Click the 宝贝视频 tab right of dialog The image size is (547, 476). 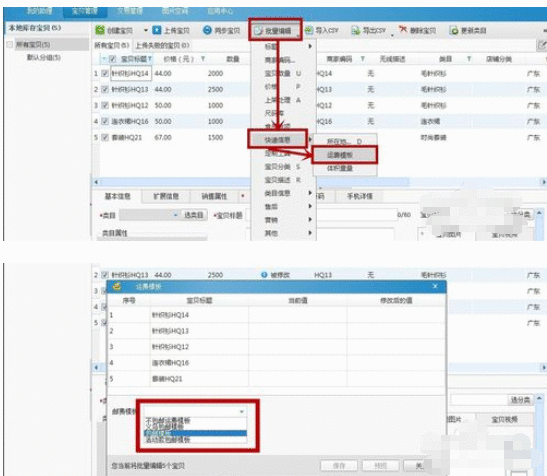504,419
